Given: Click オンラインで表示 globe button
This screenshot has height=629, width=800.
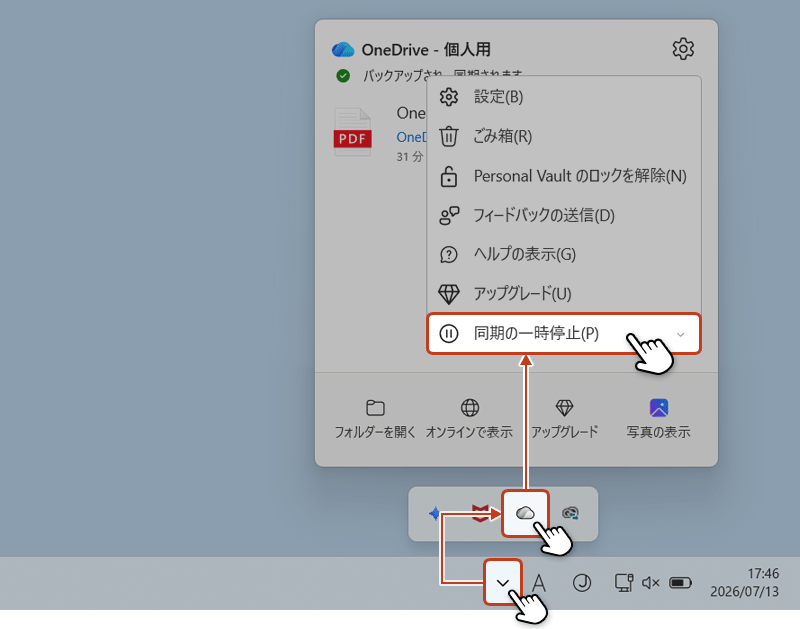Looking at the screenshot, I should [469, 419].
